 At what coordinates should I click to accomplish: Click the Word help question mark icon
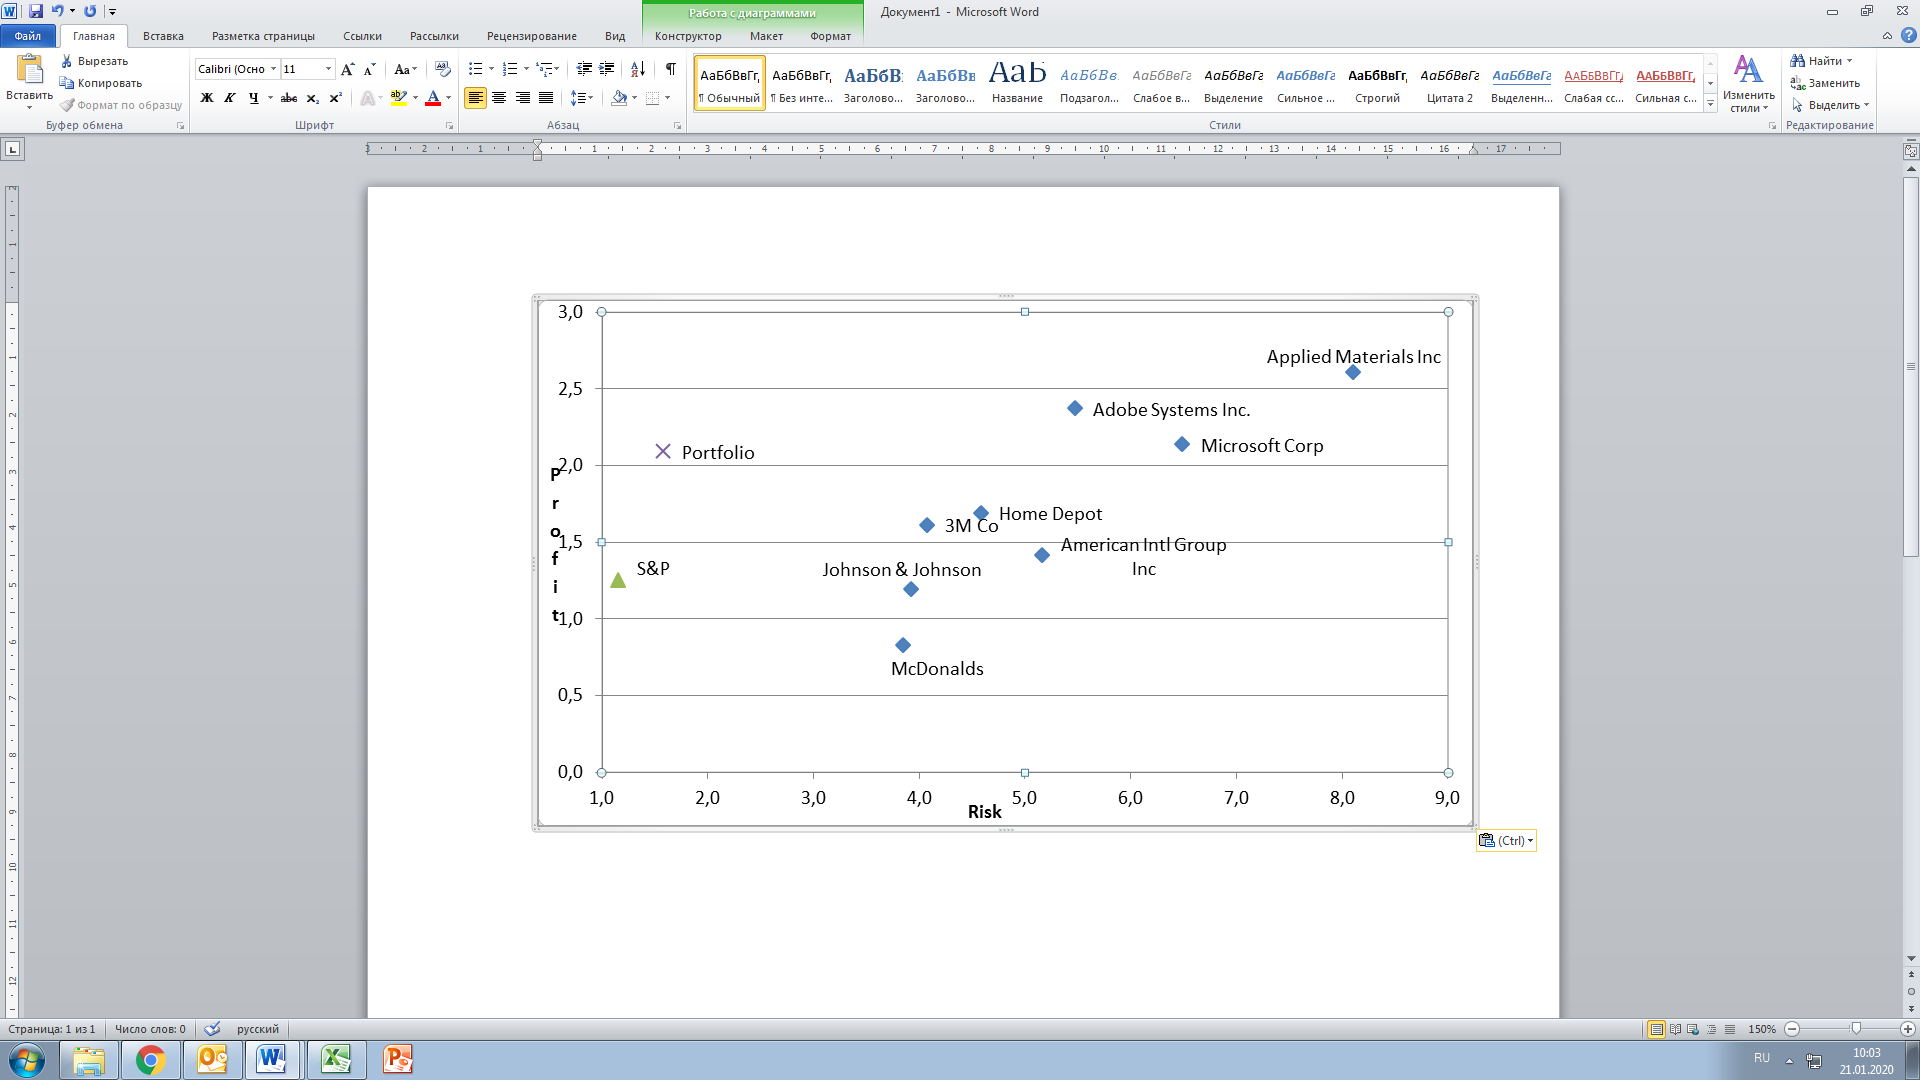[x=1908, y=36]
